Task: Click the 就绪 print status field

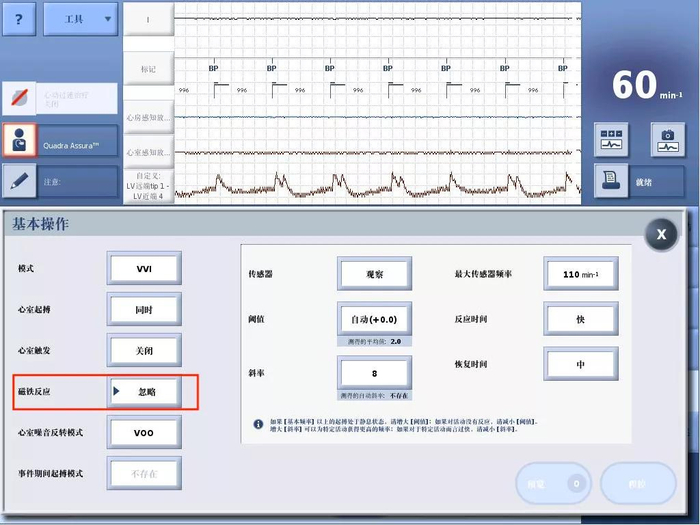Action: (656, 182)
